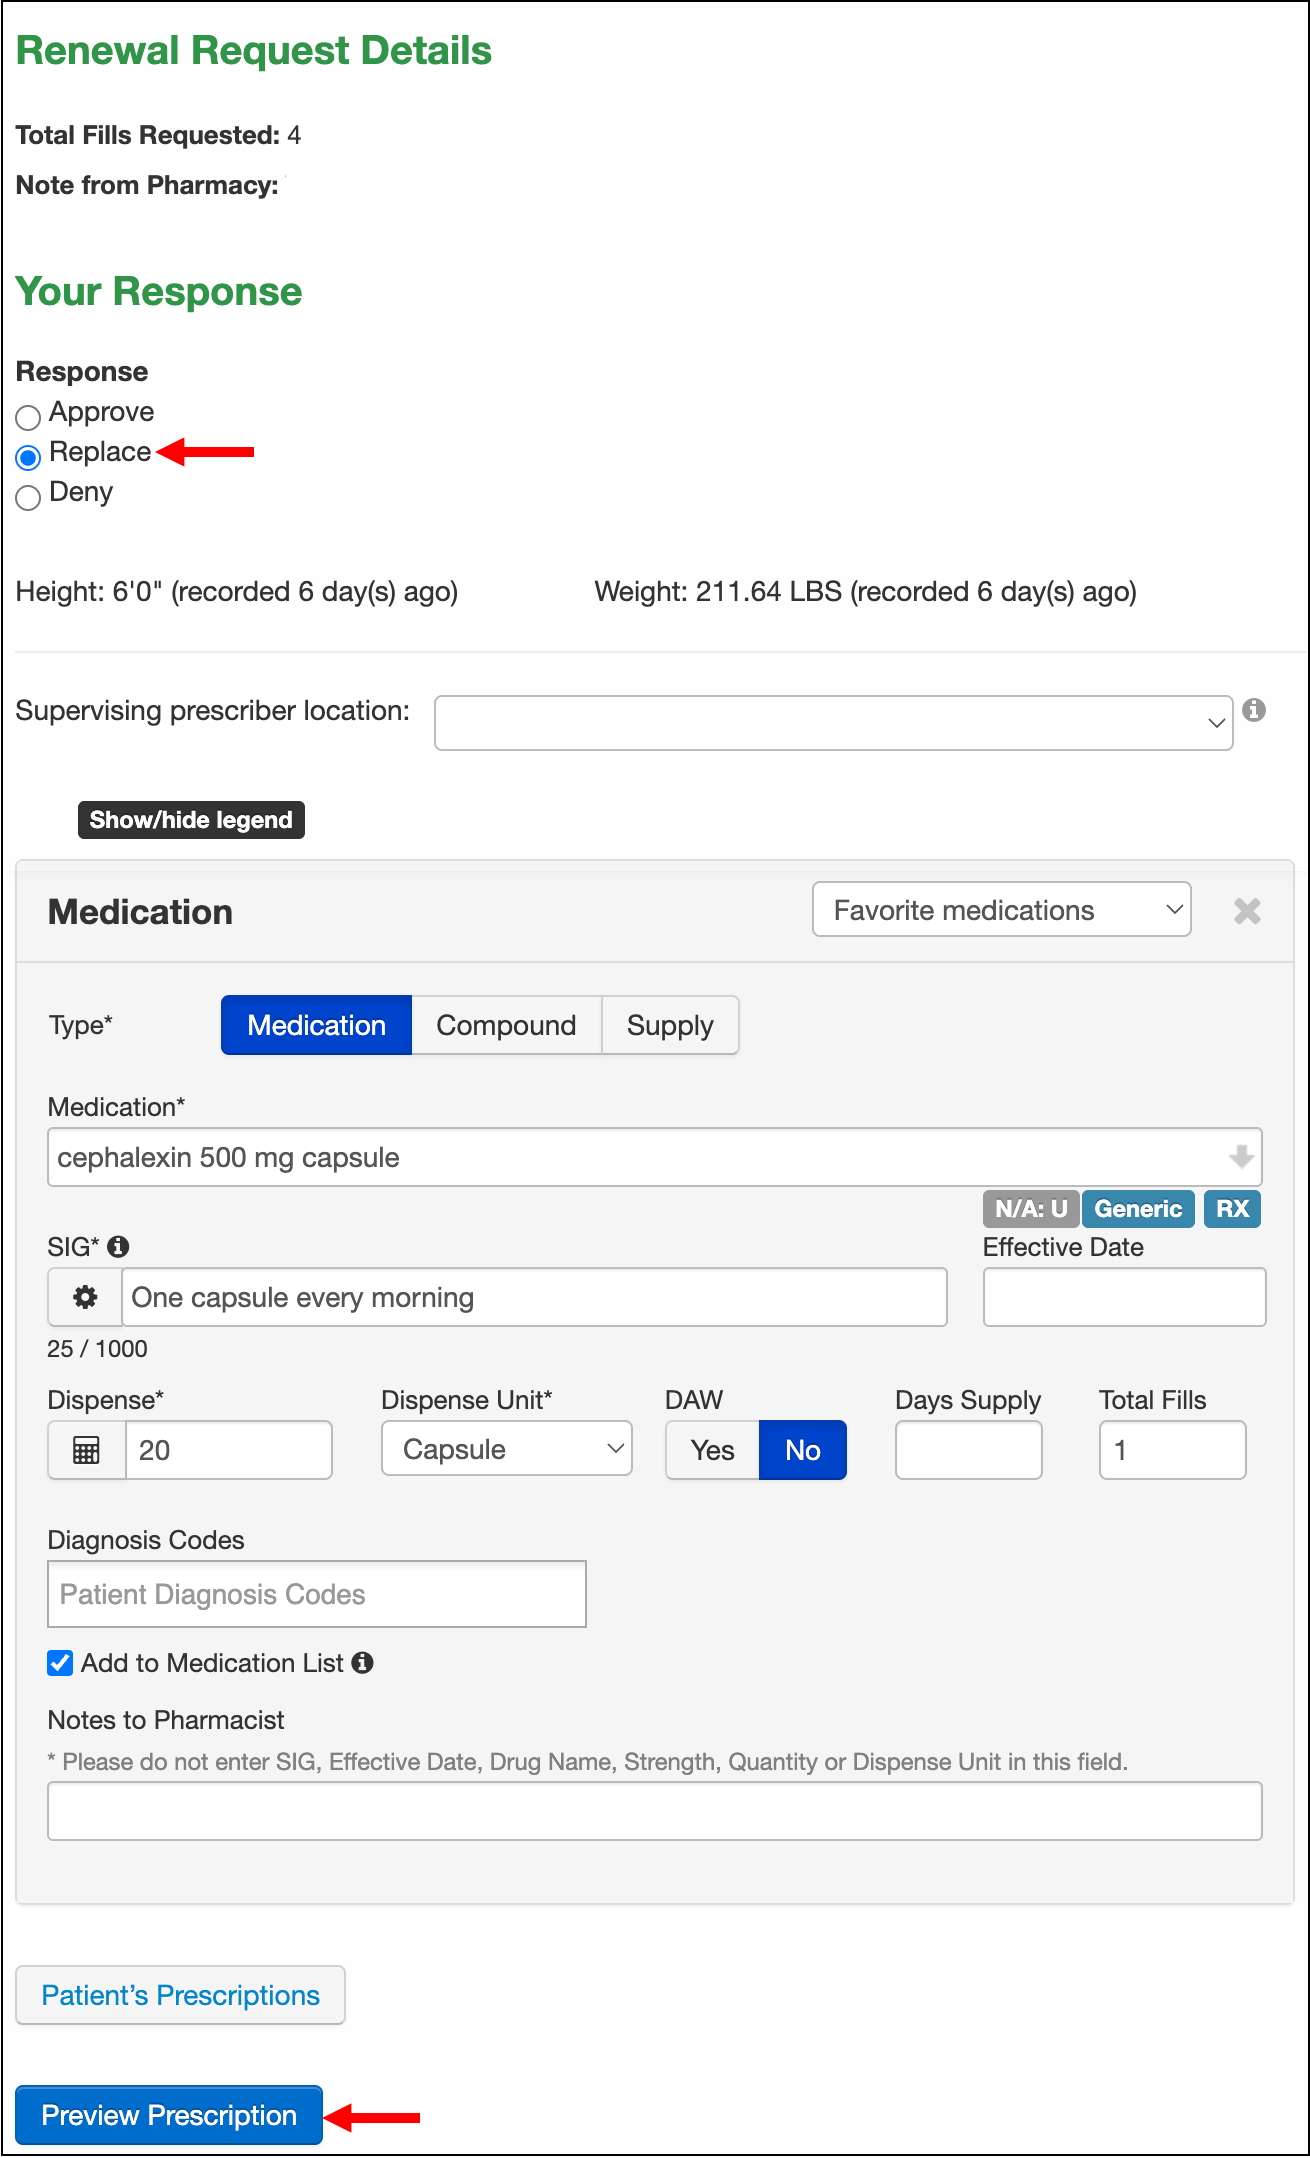Uncheck Add to Medication List checkbox
The width and height of the screenshot is (1310, 2158).
(60, 1663)
